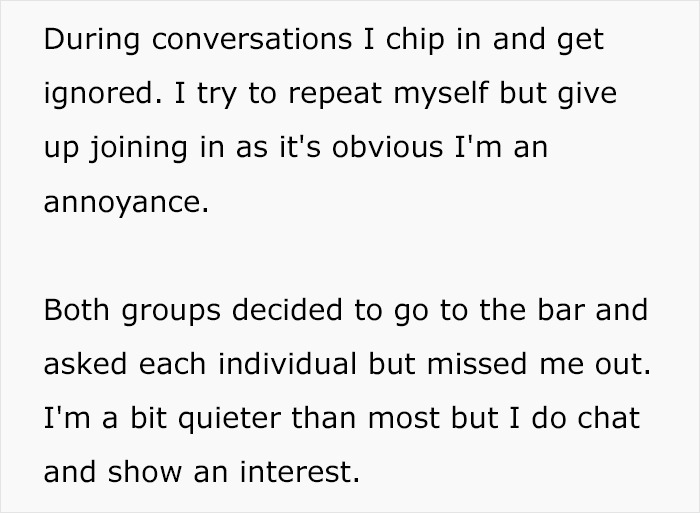Click the word 'quieter'
Image resolution: width=700 pixels, height=513 pixels.
pos(229,419)
